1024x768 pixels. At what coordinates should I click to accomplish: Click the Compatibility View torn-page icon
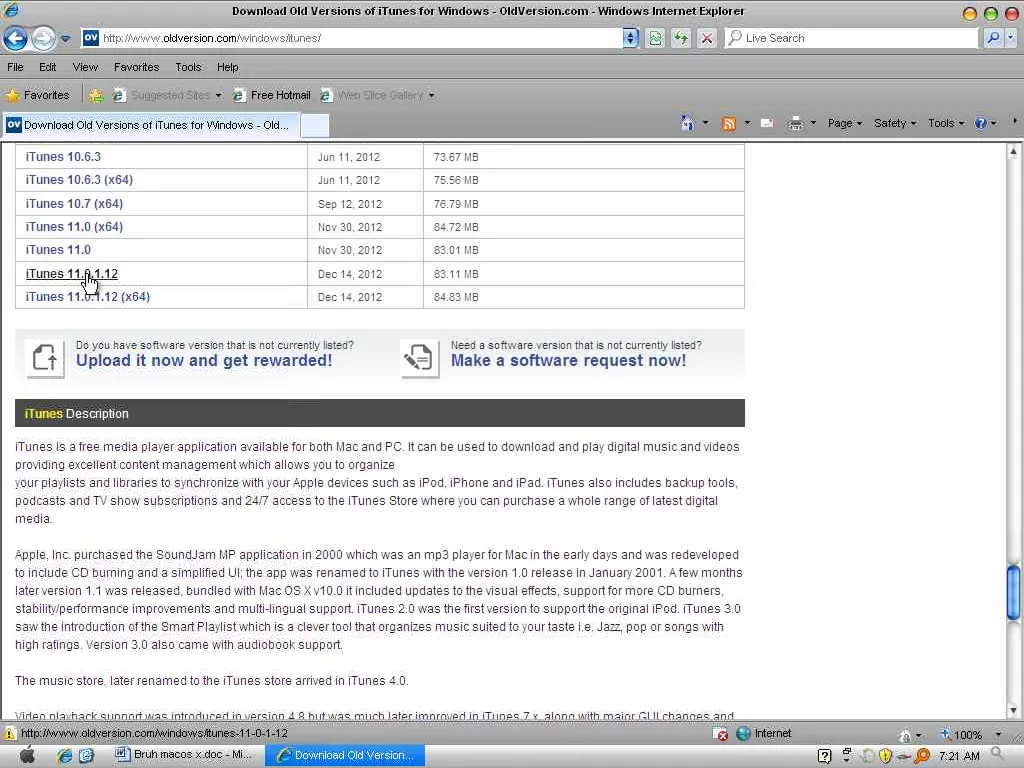[x=655, y=38]
